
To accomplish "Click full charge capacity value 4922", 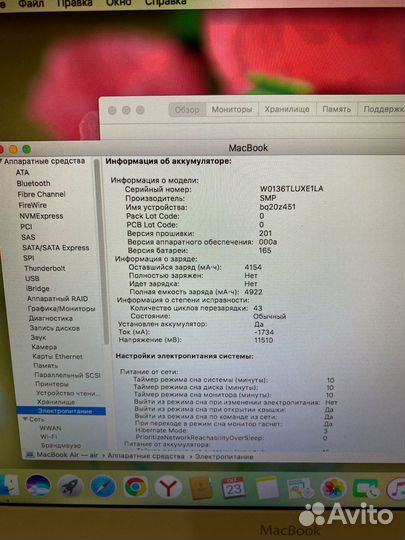I will pyautogui.click(x=253, y=292).
